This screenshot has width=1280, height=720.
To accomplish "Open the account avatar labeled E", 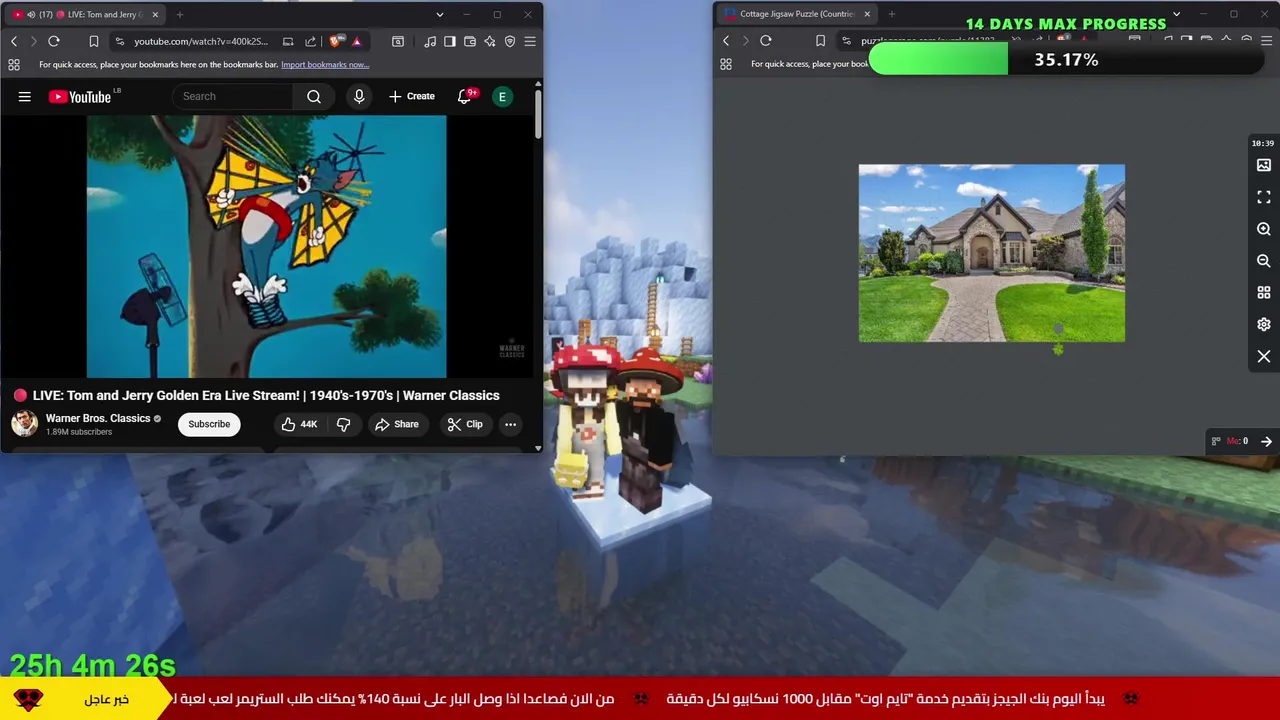I will pyautogui.click(x=503, y=96).
